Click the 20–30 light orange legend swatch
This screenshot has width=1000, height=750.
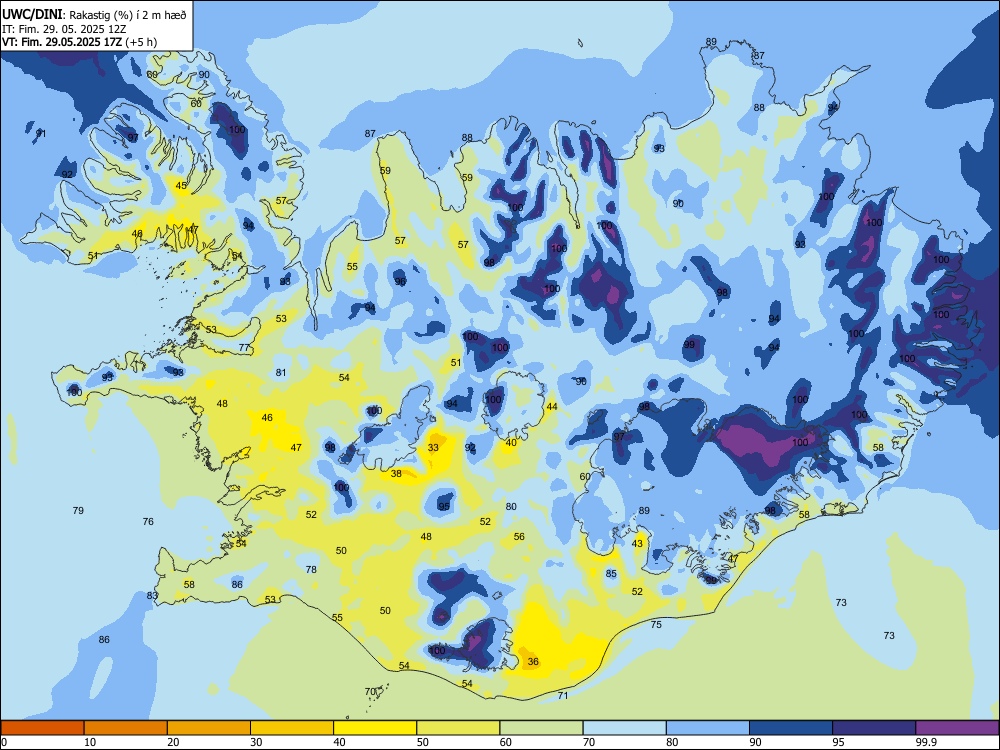point(209,728)
